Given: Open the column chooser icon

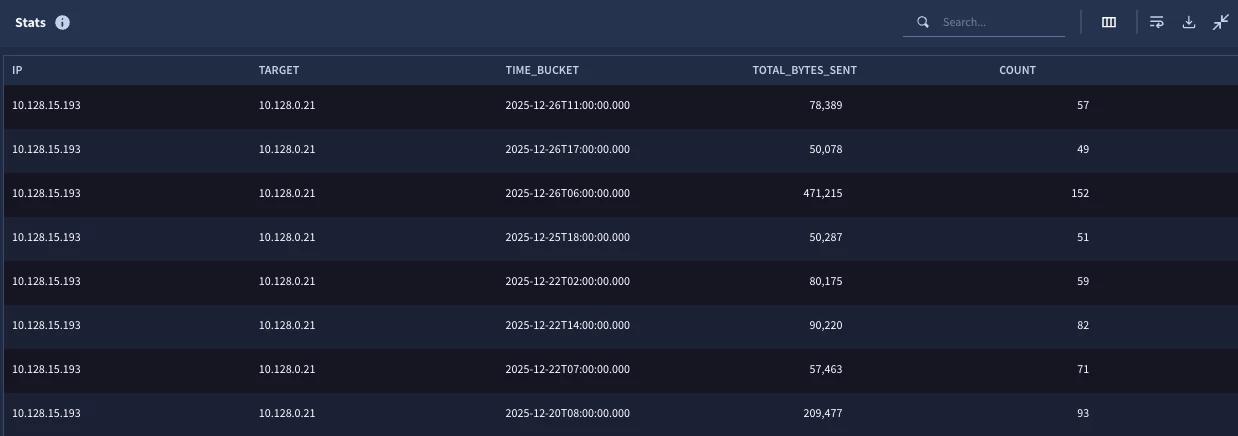Looking at the screenshot, I should [x=1109, y=22].
